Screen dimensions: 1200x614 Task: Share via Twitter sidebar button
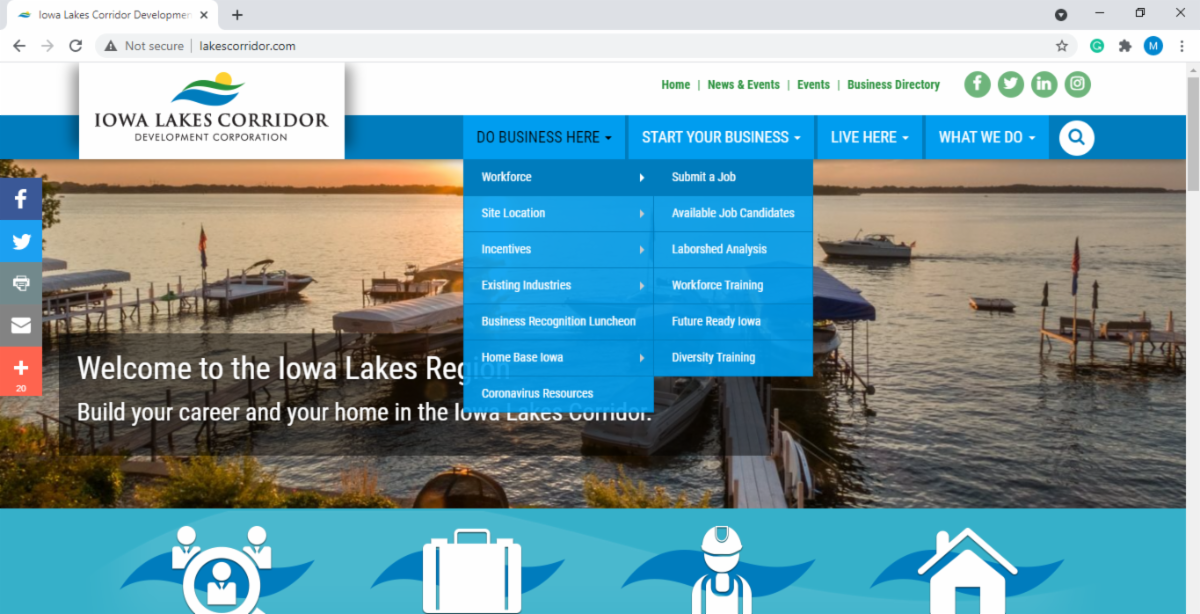click(21, 241)
